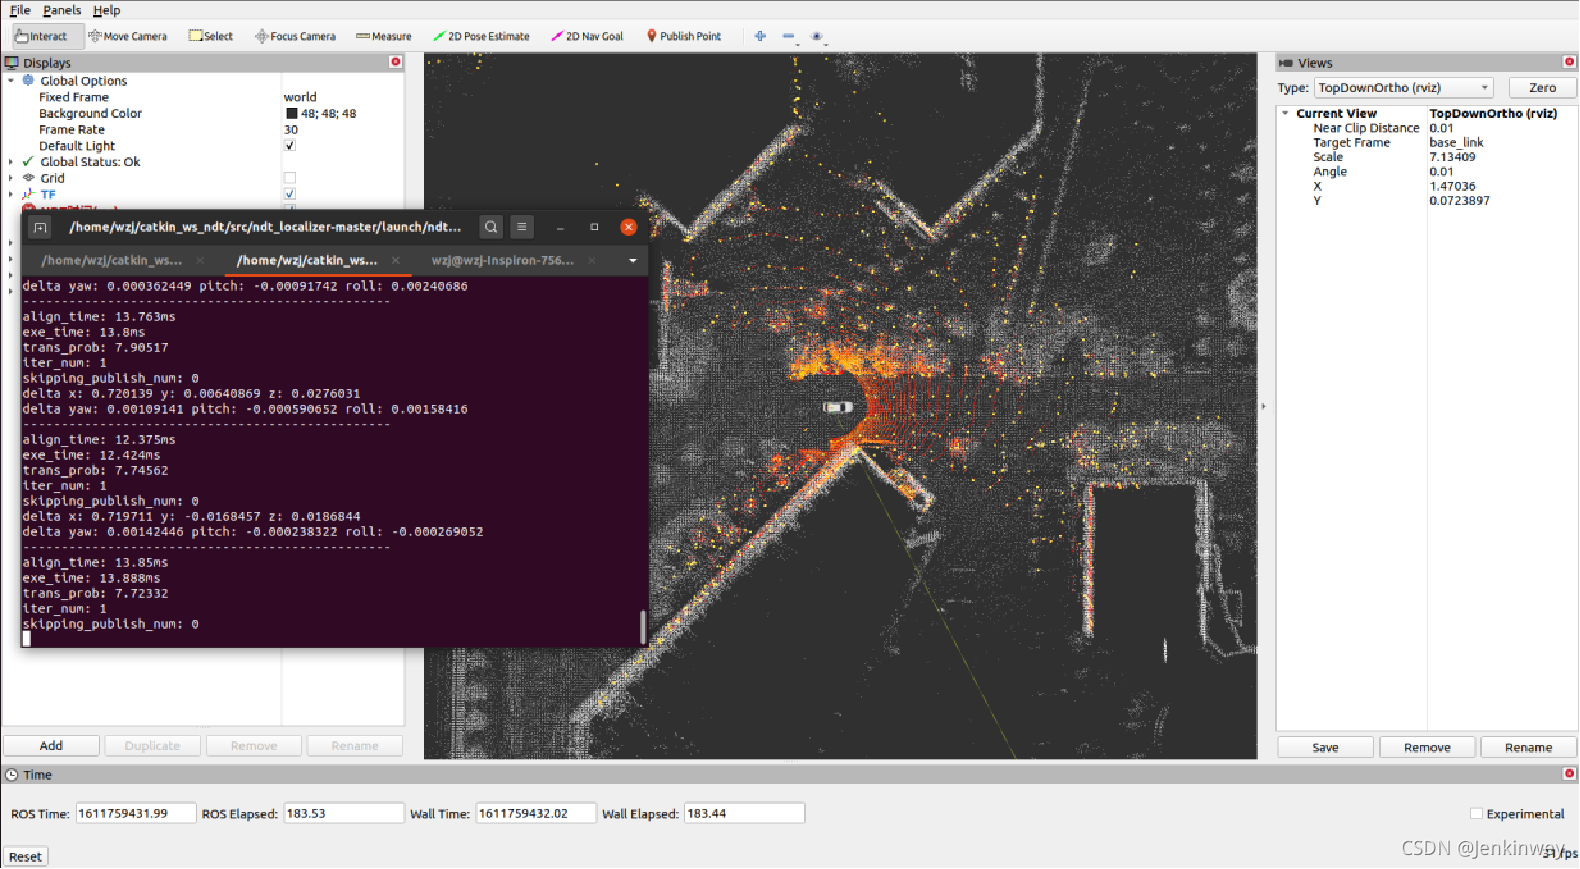
Task: Click the Global Options gear icon
Action: 28,80
